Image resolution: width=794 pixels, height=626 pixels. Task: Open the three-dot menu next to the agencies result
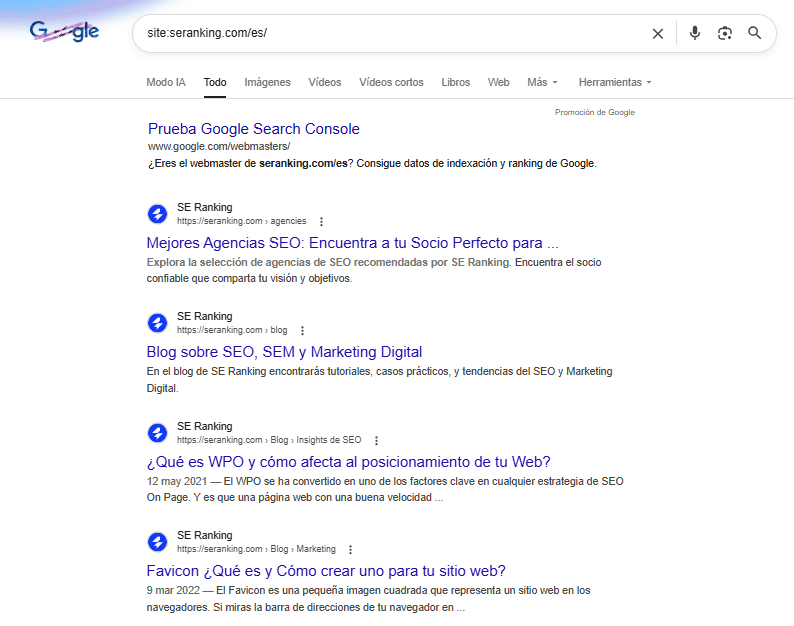(x=321, y=221)
